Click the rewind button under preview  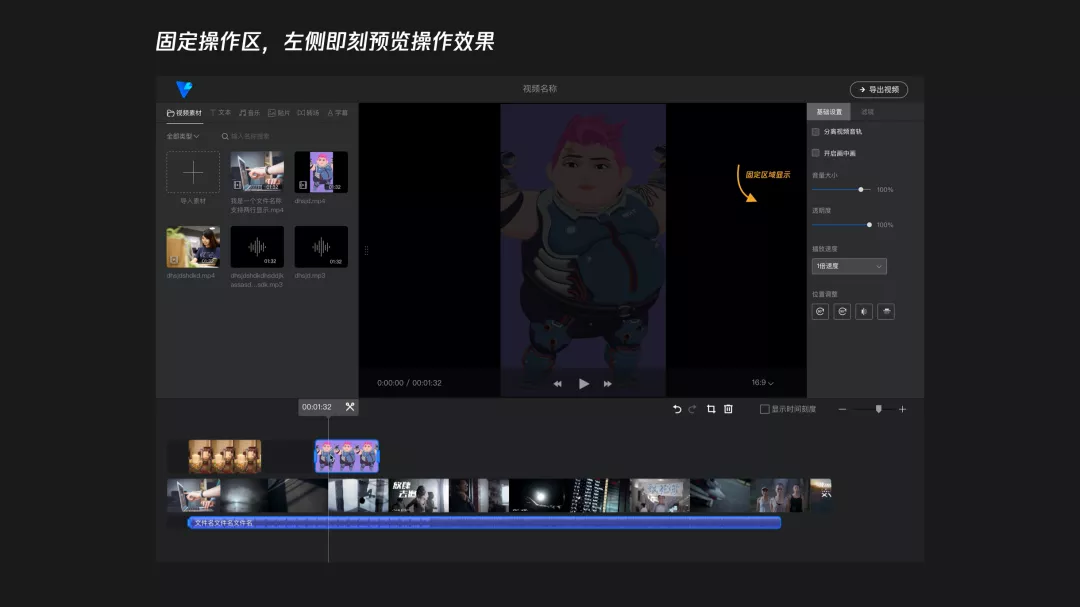tap(557, 384)
